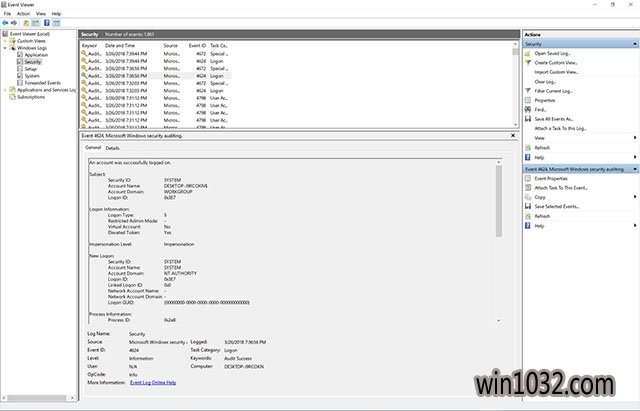This screenshot has width=640, height=411.
Task: Click the Open Saved Log folder icon
Action: tap(528, 53)
